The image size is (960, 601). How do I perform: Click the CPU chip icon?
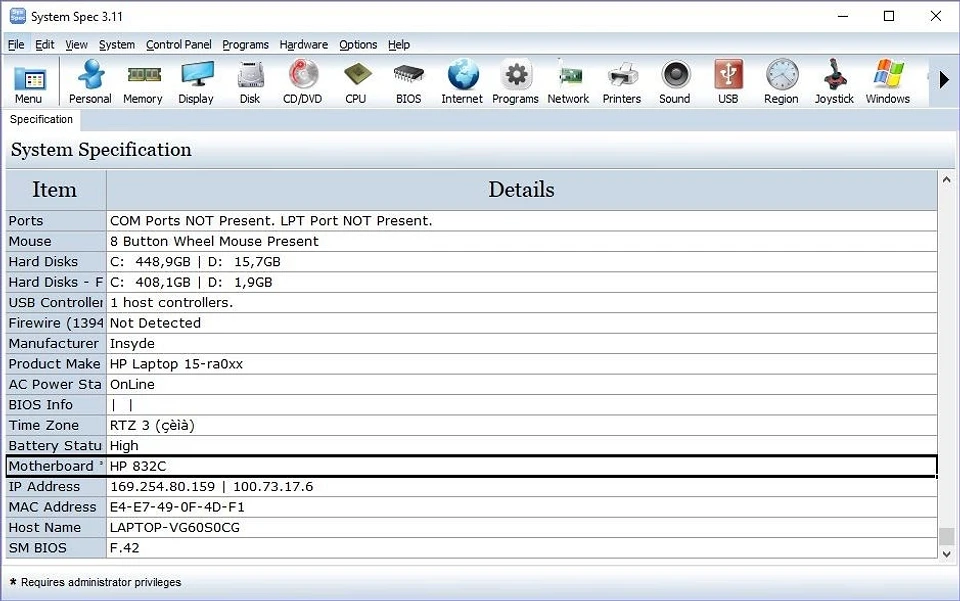(x=356, y=81)
